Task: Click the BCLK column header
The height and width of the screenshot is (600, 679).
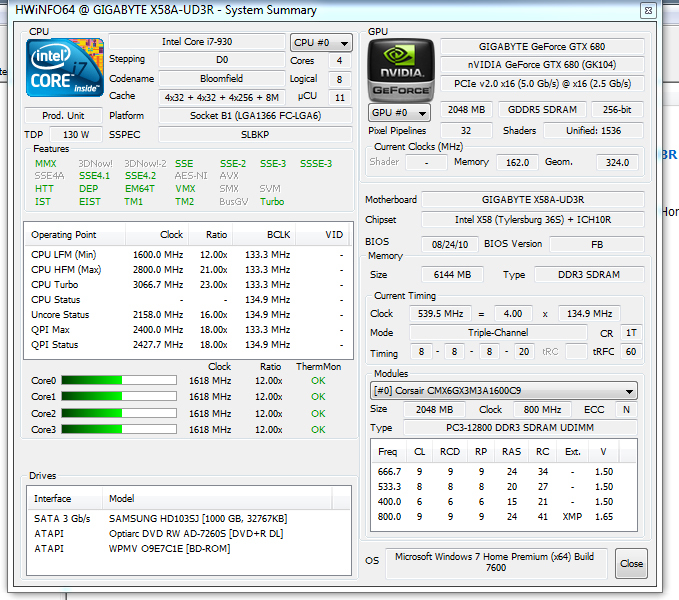Action: 264,235
